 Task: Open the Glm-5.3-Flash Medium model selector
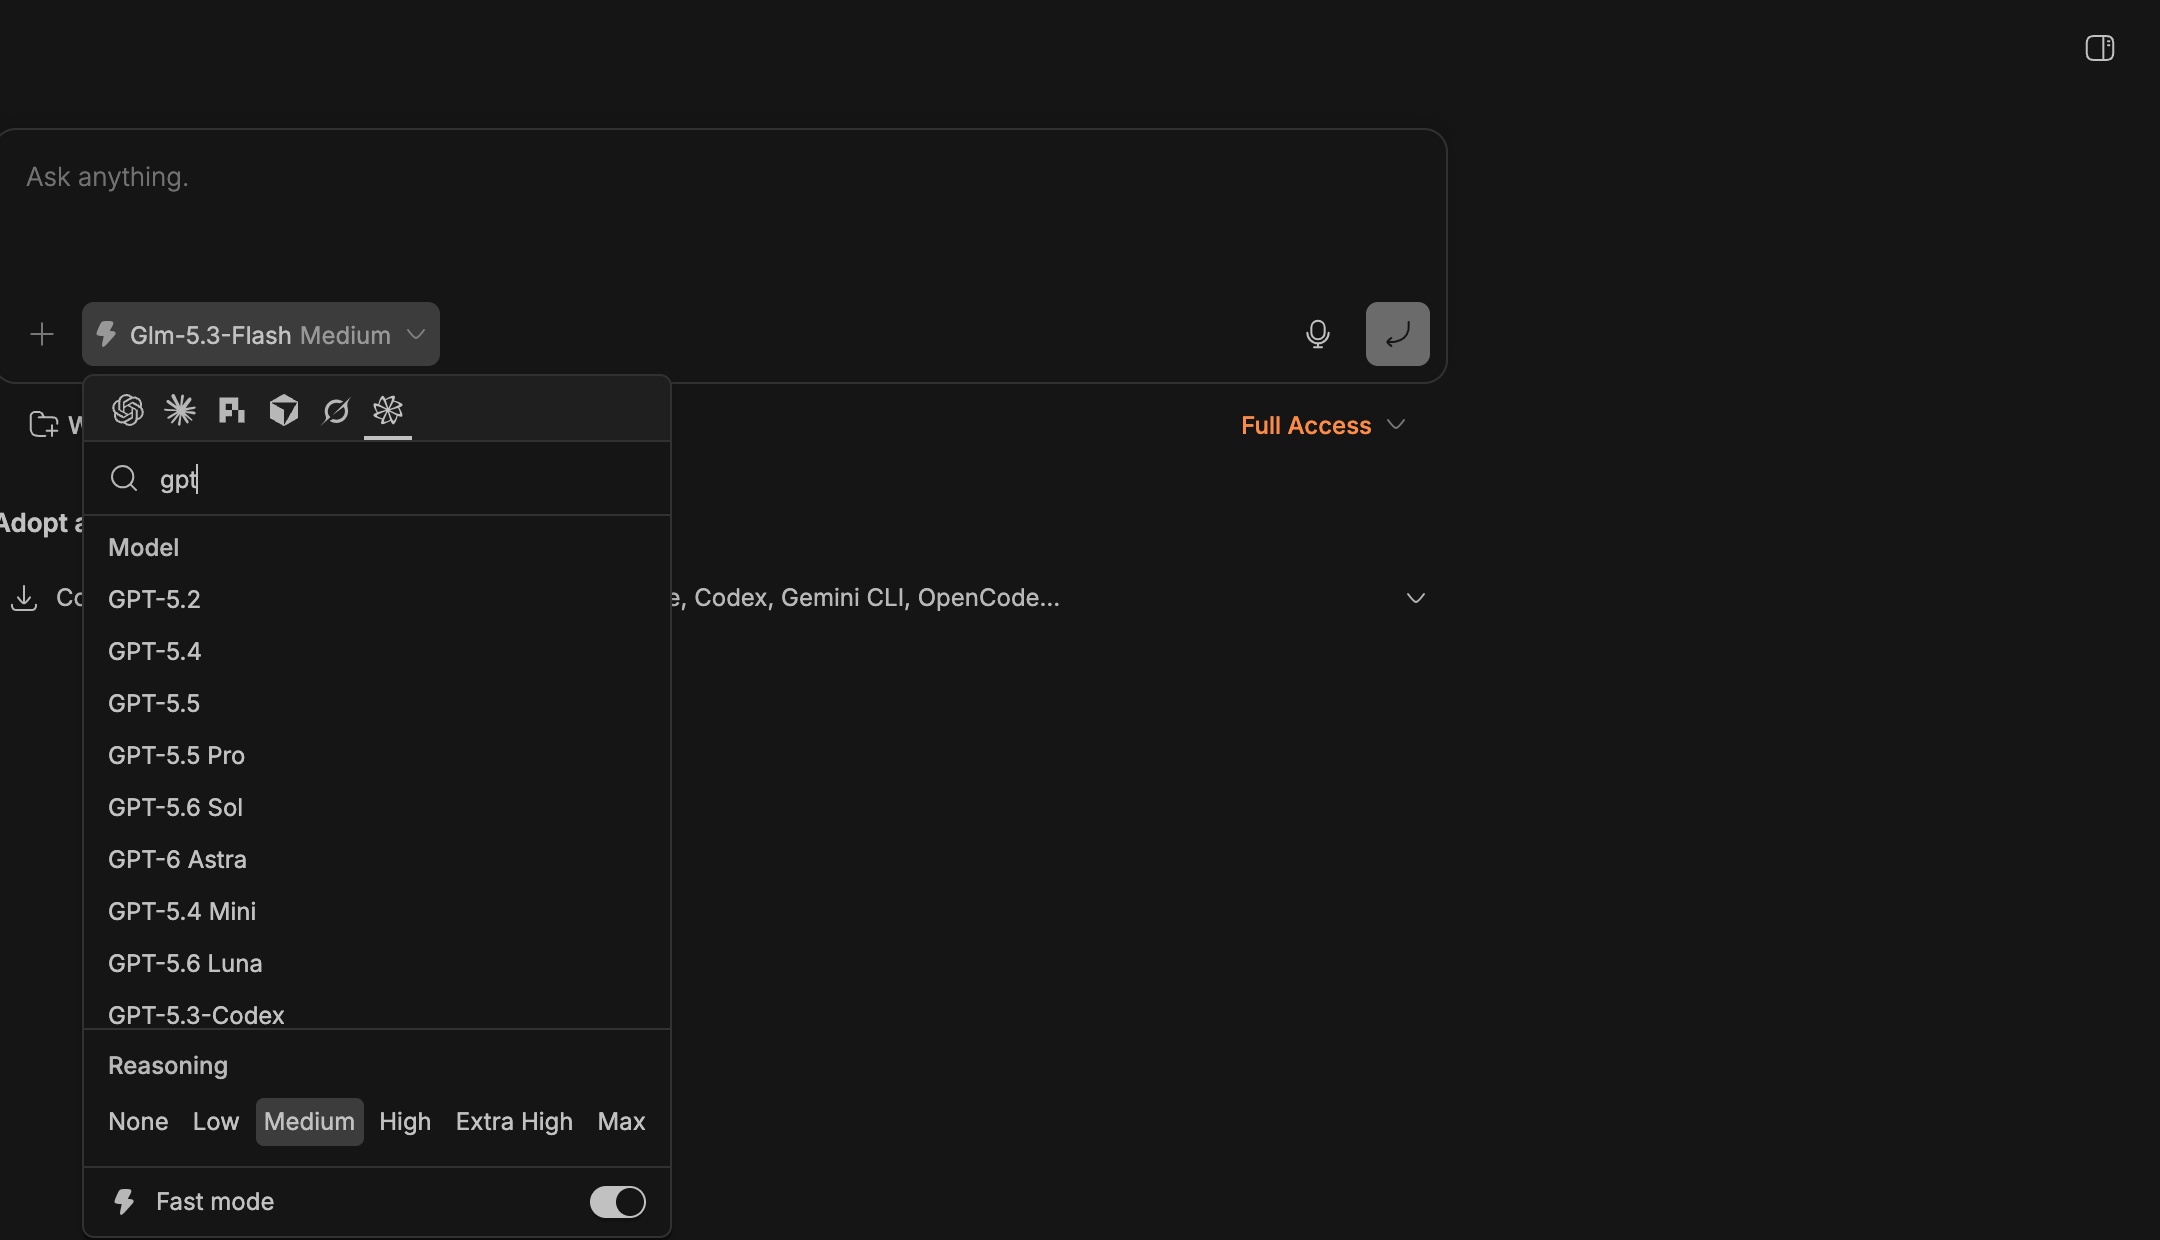click(261, 334)
